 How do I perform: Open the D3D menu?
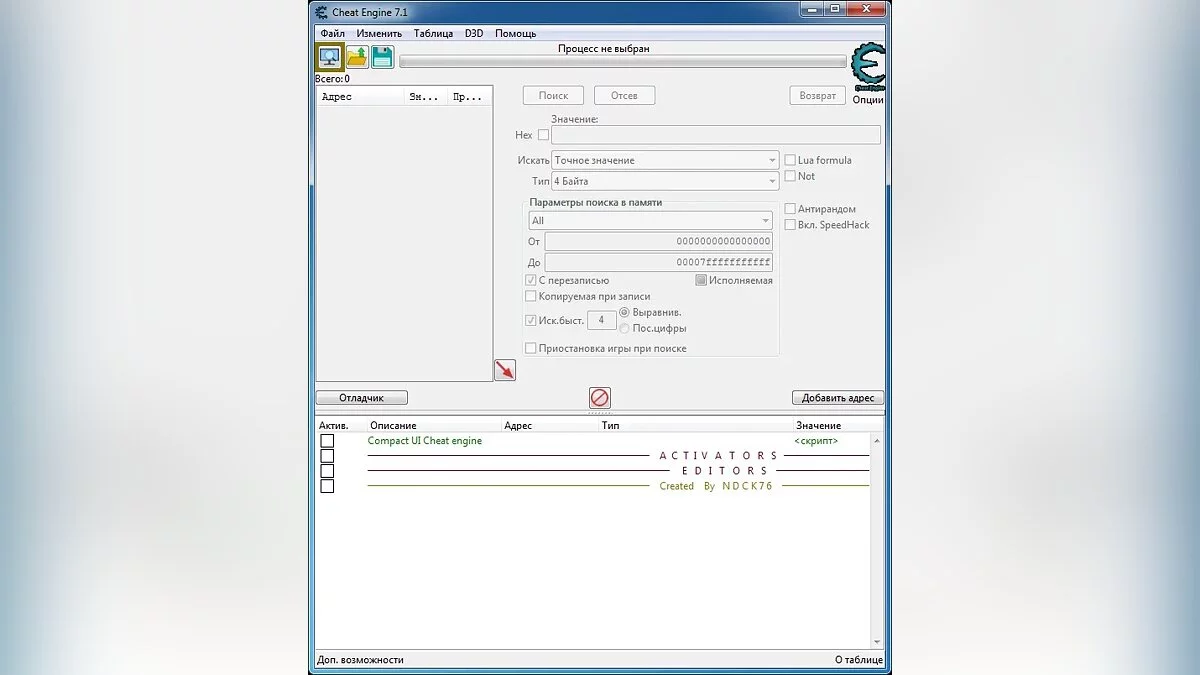[x=474, y=33]
